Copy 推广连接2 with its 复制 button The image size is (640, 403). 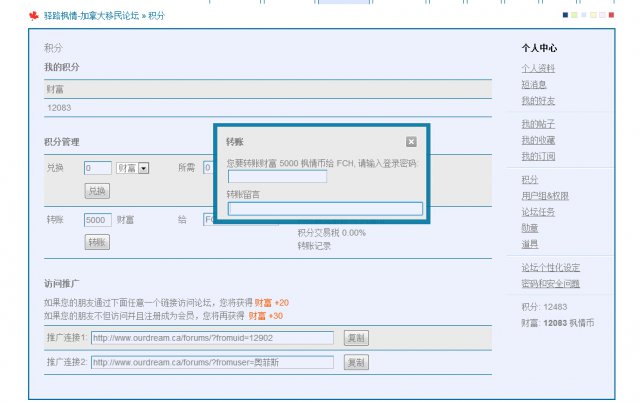[356, 362]
